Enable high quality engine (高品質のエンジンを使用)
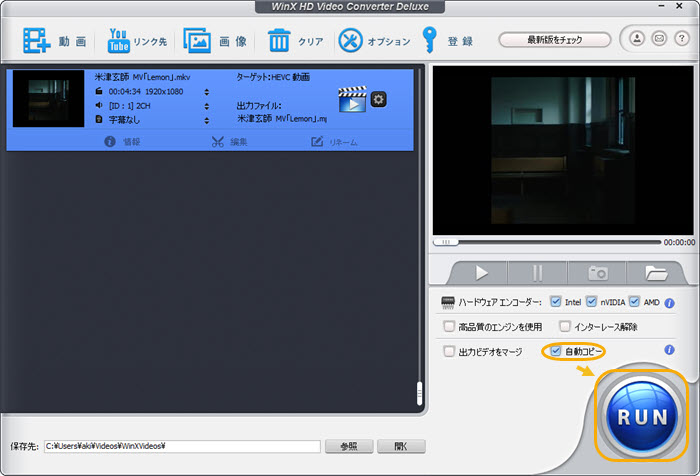Image resolution: width=700 pixels, height=476 pixels. [x=449, y=326]
